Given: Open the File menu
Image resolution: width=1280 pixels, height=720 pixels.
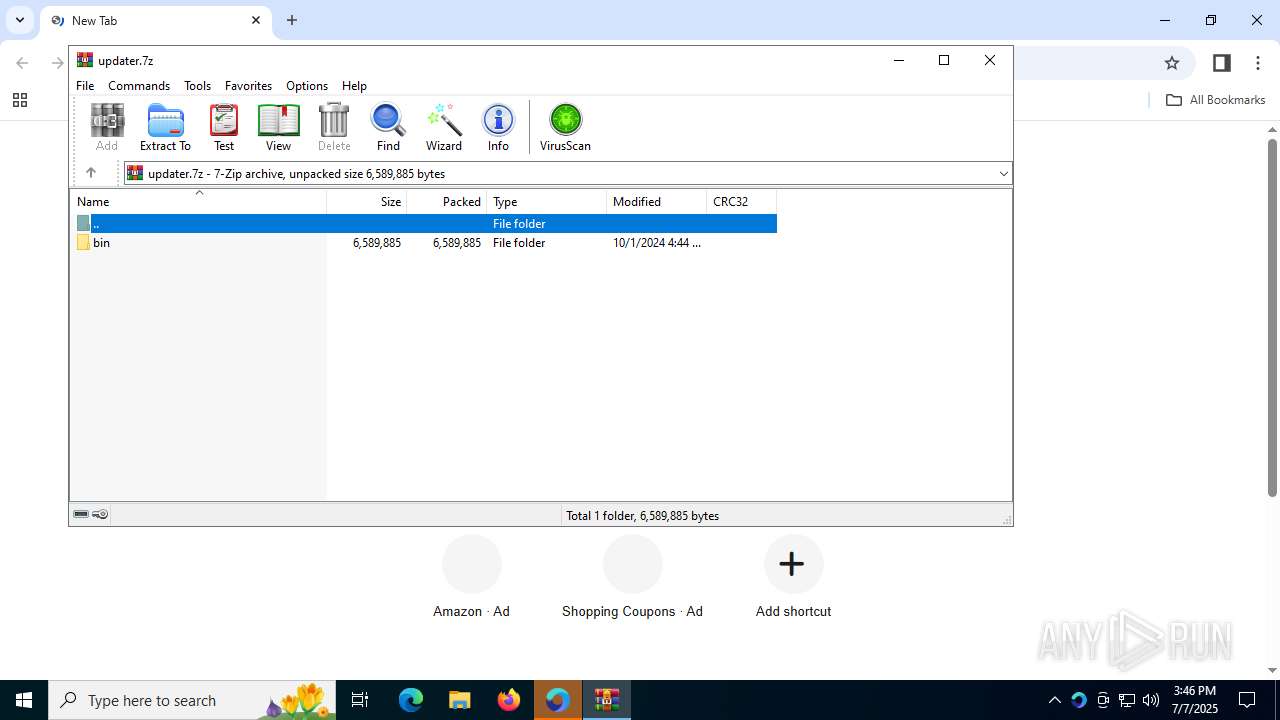Looking at the screenshot, I should click(x=85, y=86).
